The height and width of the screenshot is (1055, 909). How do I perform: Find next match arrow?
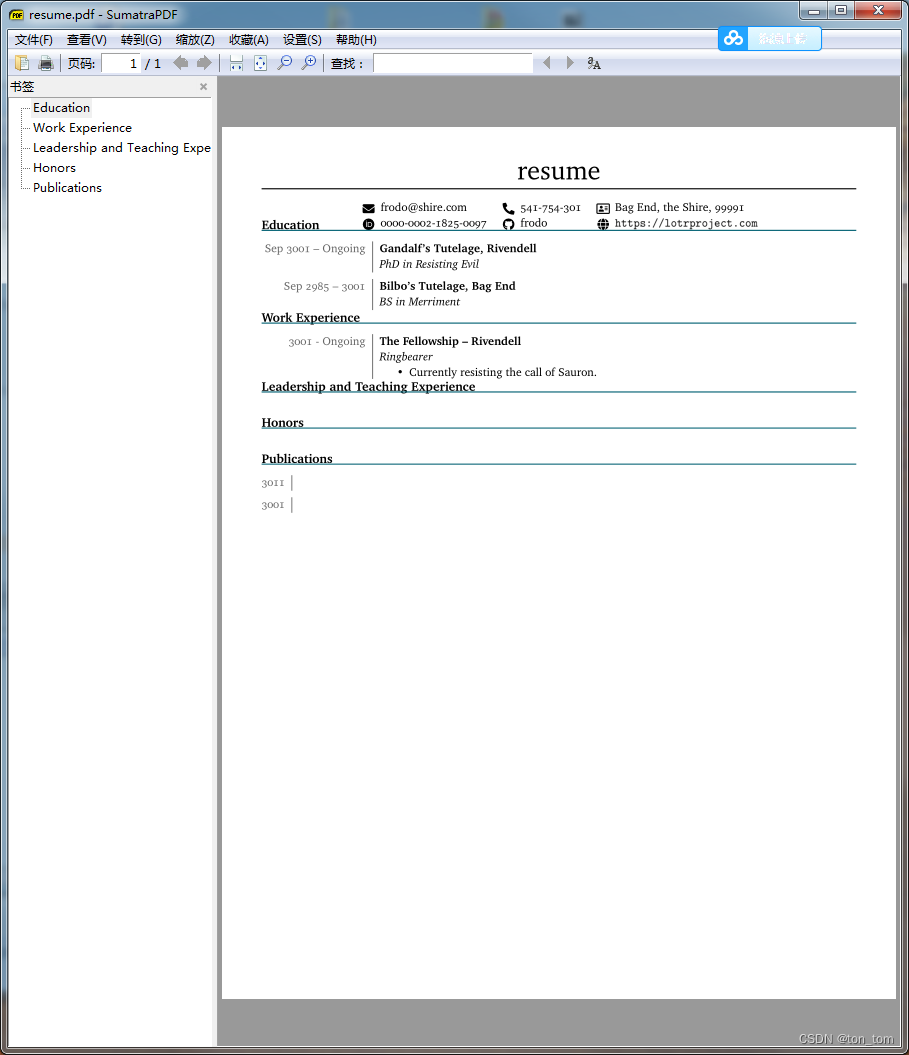(x=570, y=63)
